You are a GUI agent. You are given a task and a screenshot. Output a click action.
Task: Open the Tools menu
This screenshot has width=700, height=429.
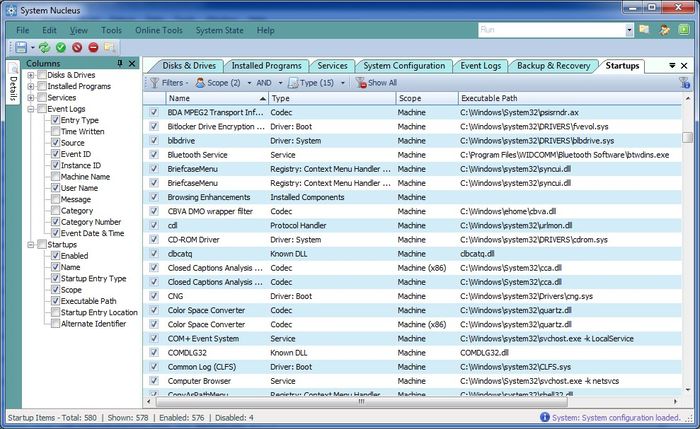coord(111,30)
